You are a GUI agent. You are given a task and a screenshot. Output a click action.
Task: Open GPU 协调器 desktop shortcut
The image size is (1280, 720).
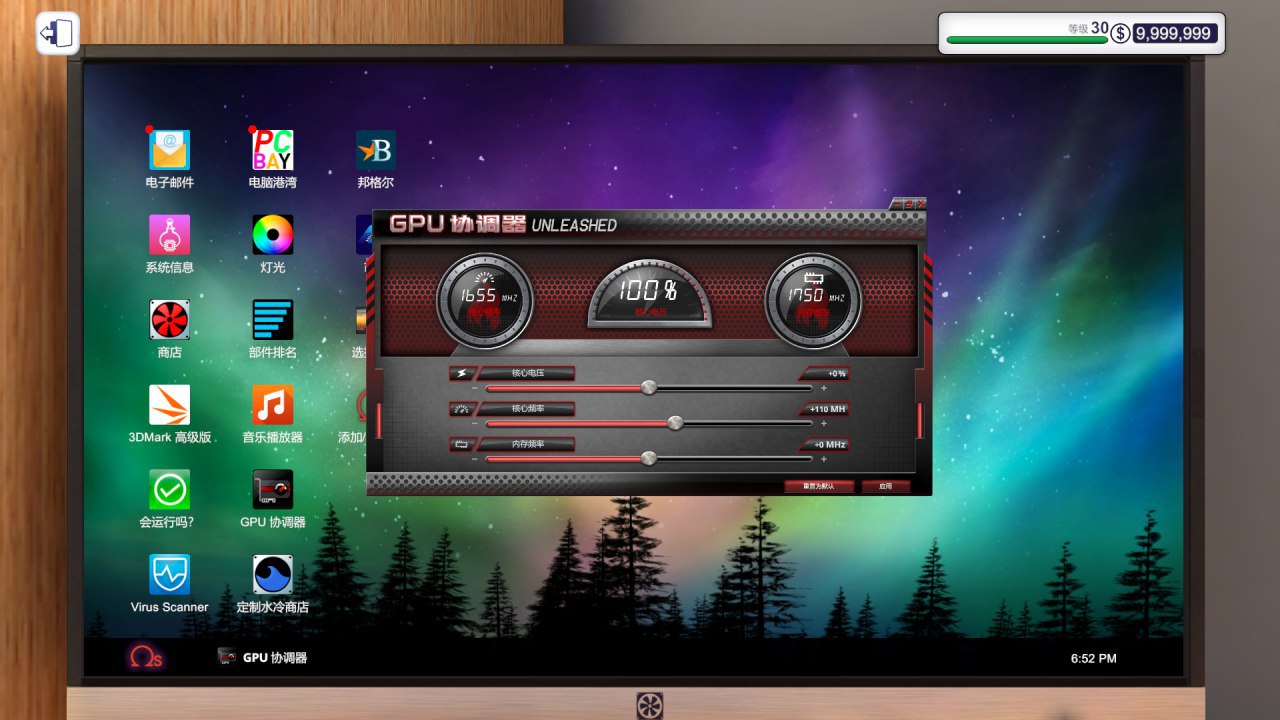click(x=272, y=490)
